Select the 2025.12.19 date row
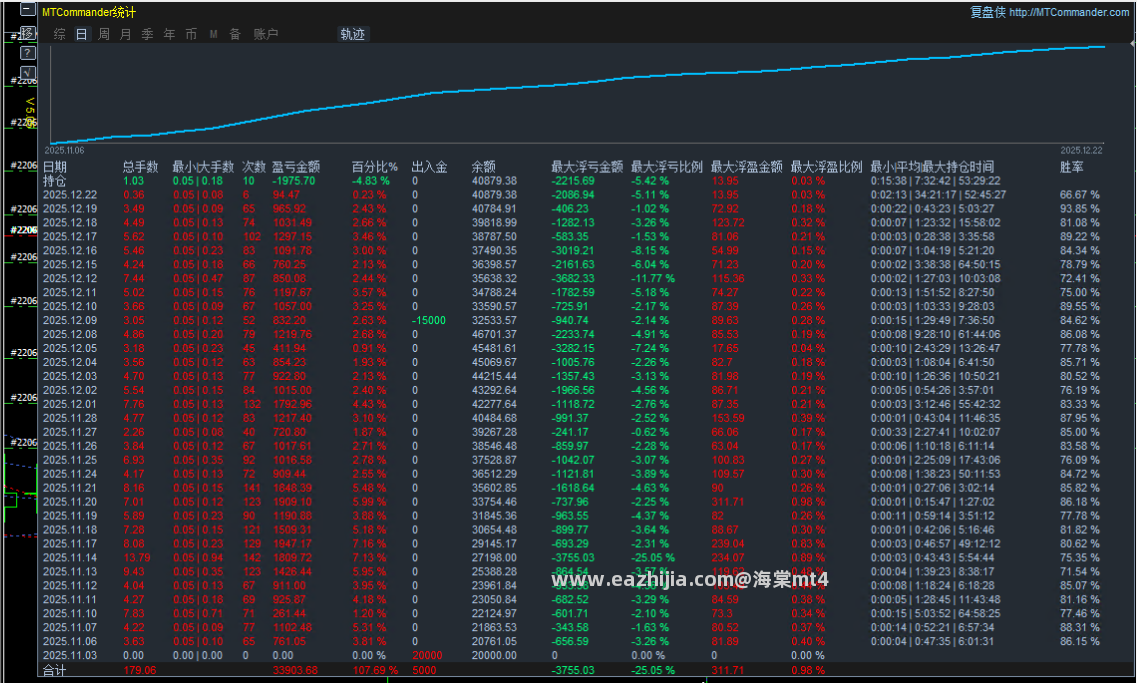Image resolution: width=1137 pixels, height=683 pixels. [x=70, y=209]
